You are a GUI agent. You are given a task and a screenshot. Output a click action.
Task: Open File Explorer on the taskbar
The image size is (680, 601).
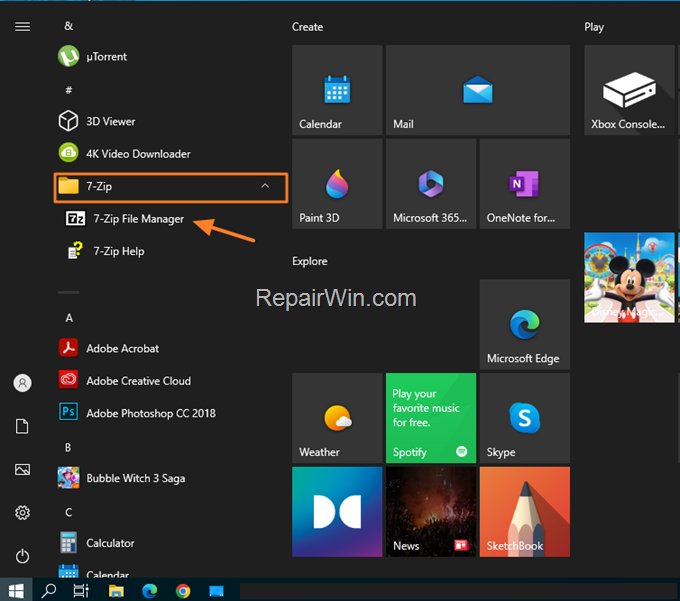pyautogui.click(x=116, y=591)
